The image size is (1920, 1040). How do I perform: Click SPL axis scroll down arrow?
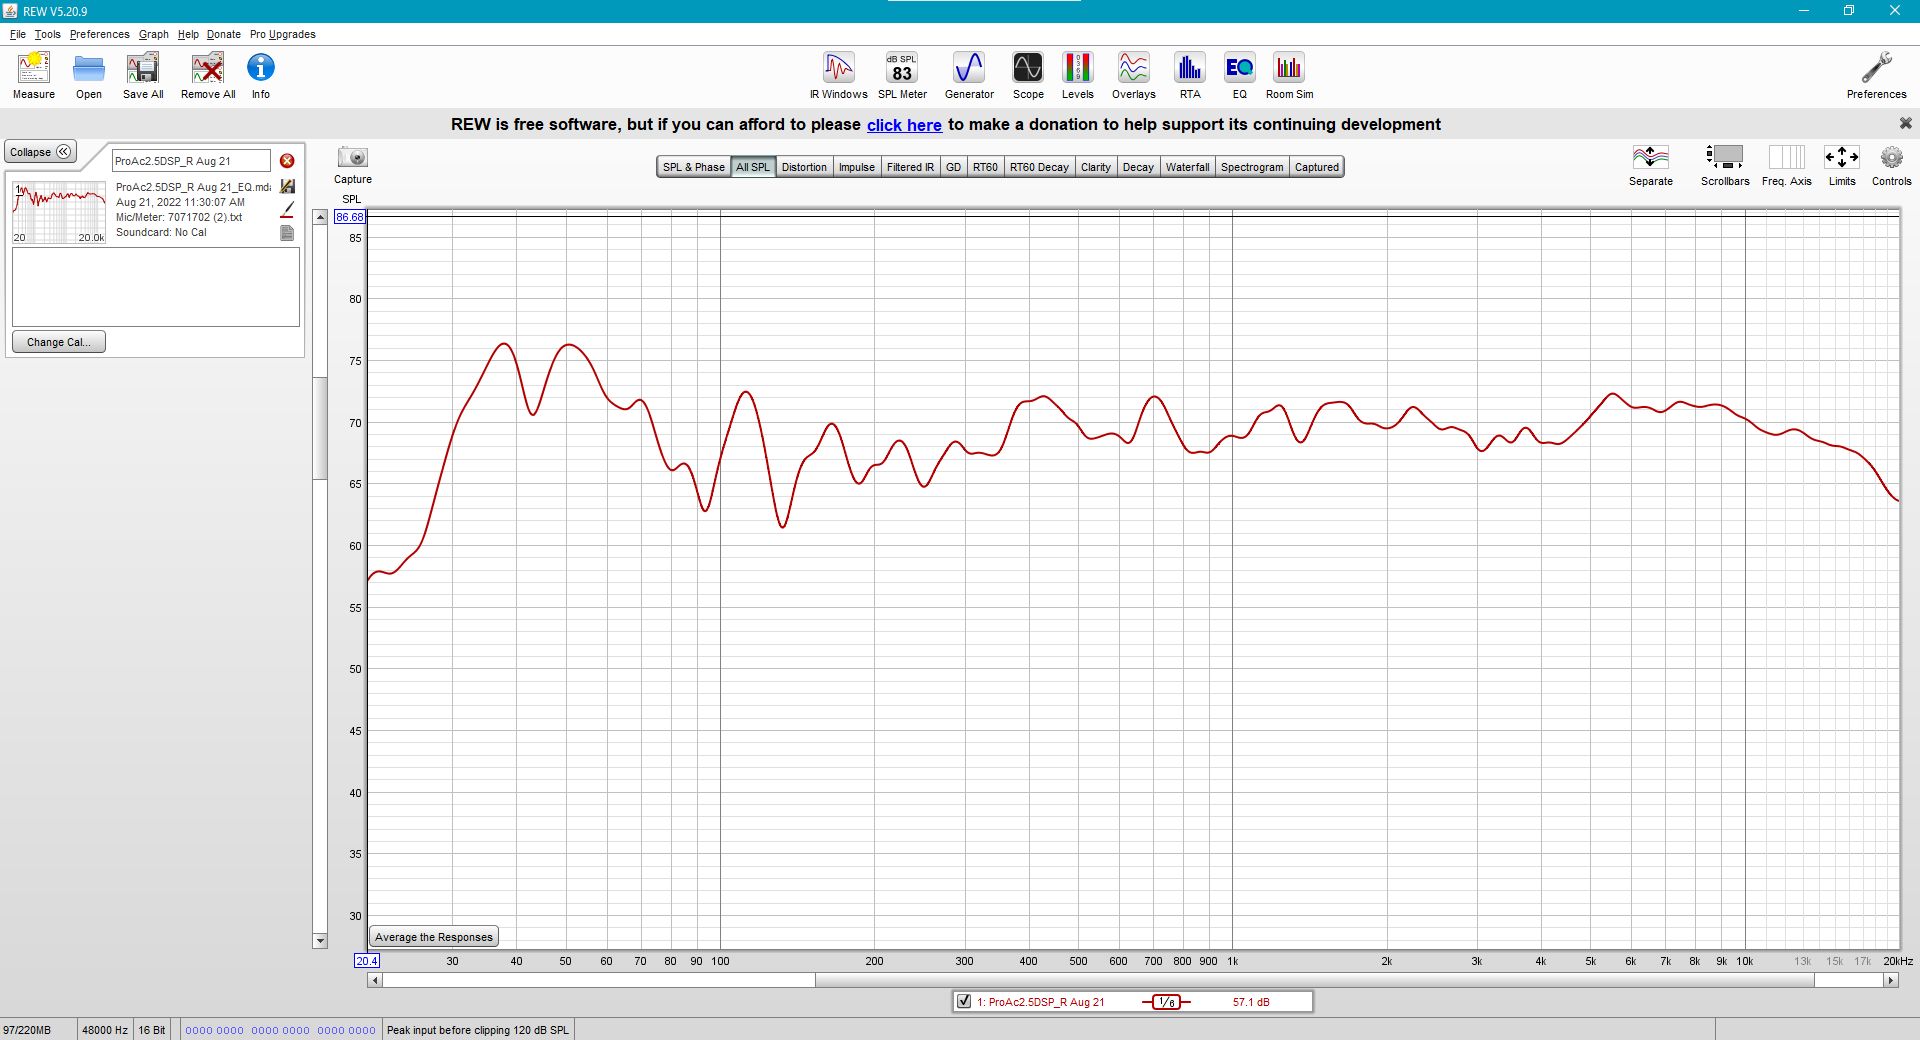(320, 940)
